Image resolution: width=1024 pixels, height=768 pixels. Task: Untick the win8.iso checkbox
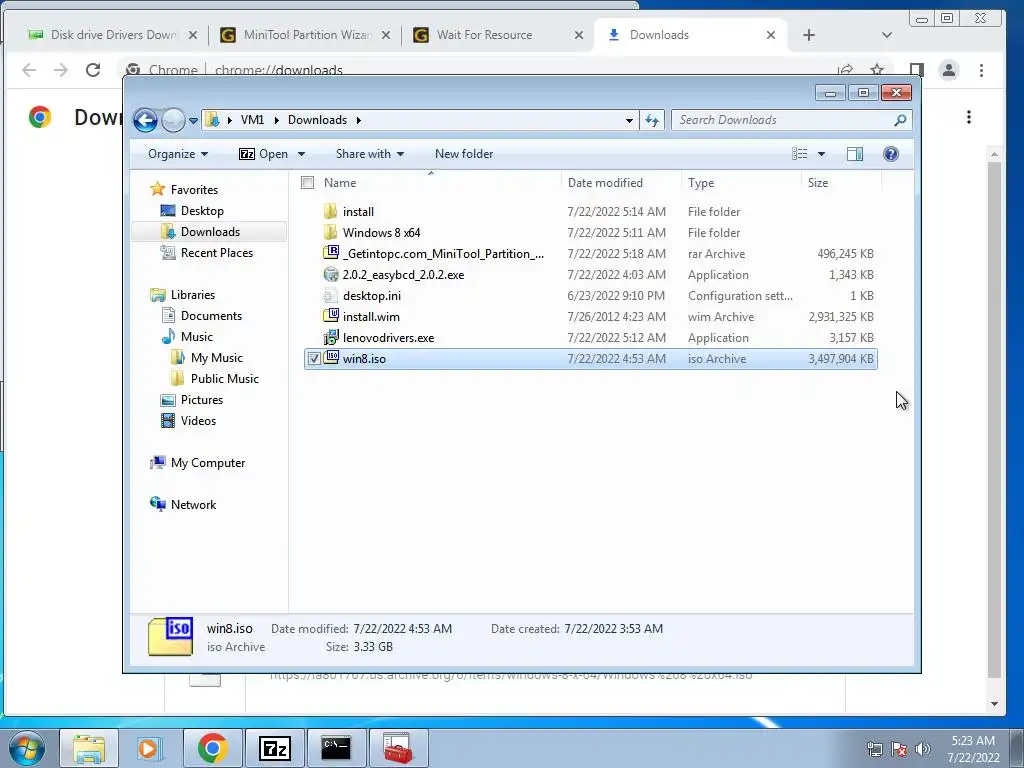coord(314,359)
